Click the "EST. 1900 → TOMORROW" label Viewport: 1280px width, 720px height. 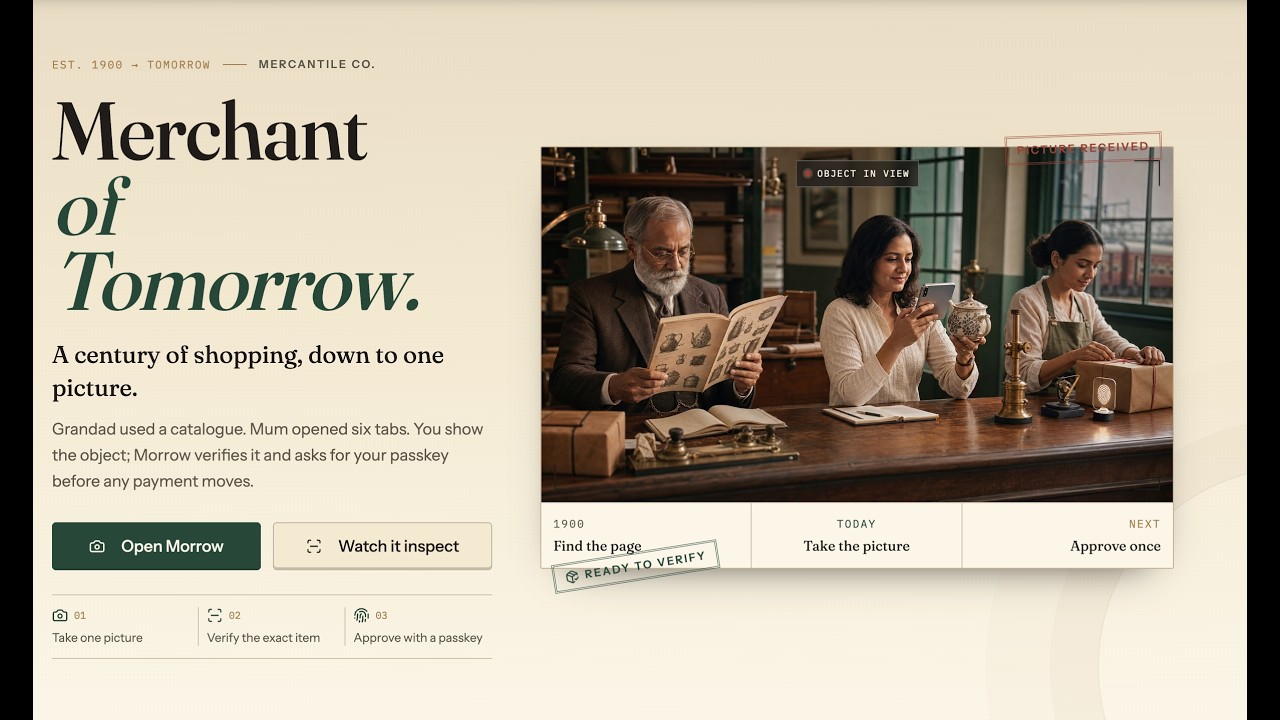pyautogui.click(x=131, y=65)
